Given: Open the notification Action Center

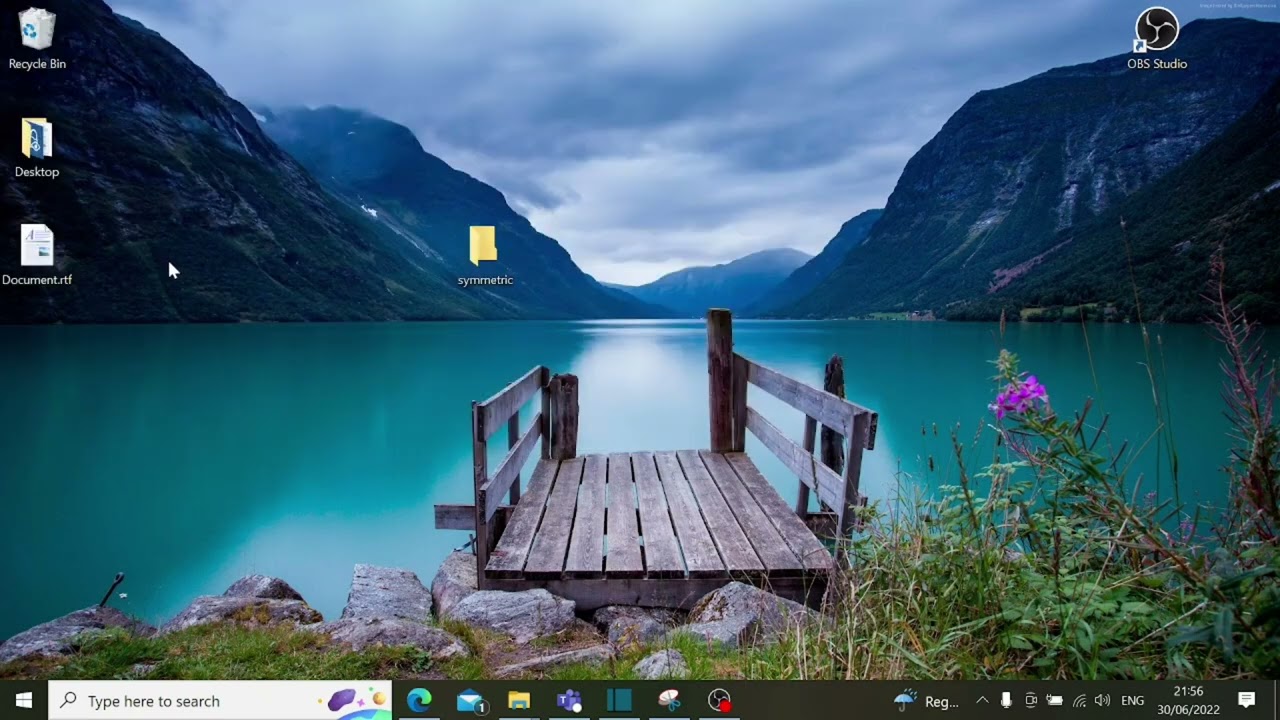Looking at the screenshot, I should pos(1246,701).
